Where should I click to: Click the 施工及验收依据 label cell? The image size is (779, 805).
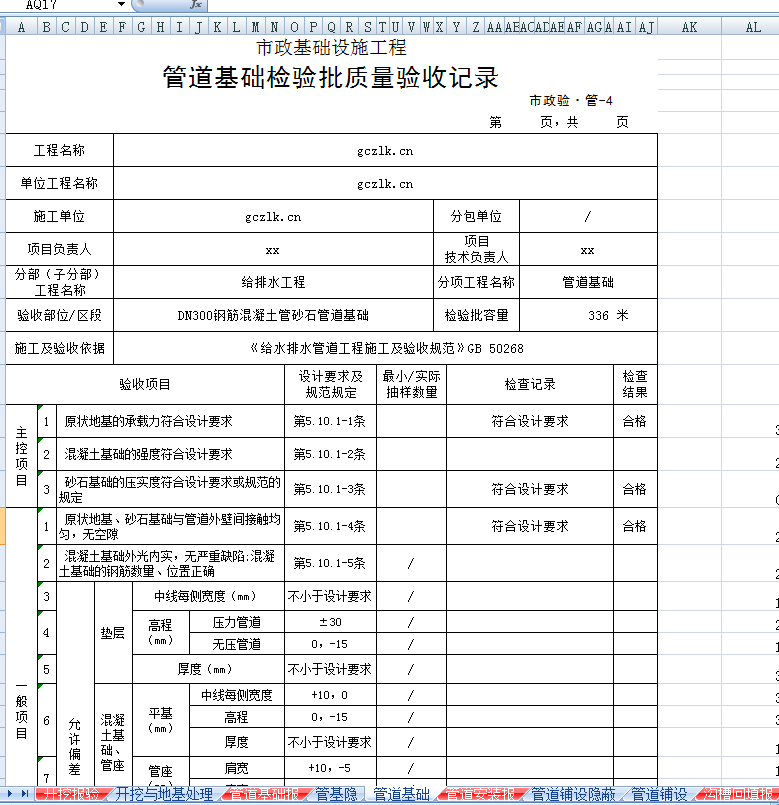(59, 349)
